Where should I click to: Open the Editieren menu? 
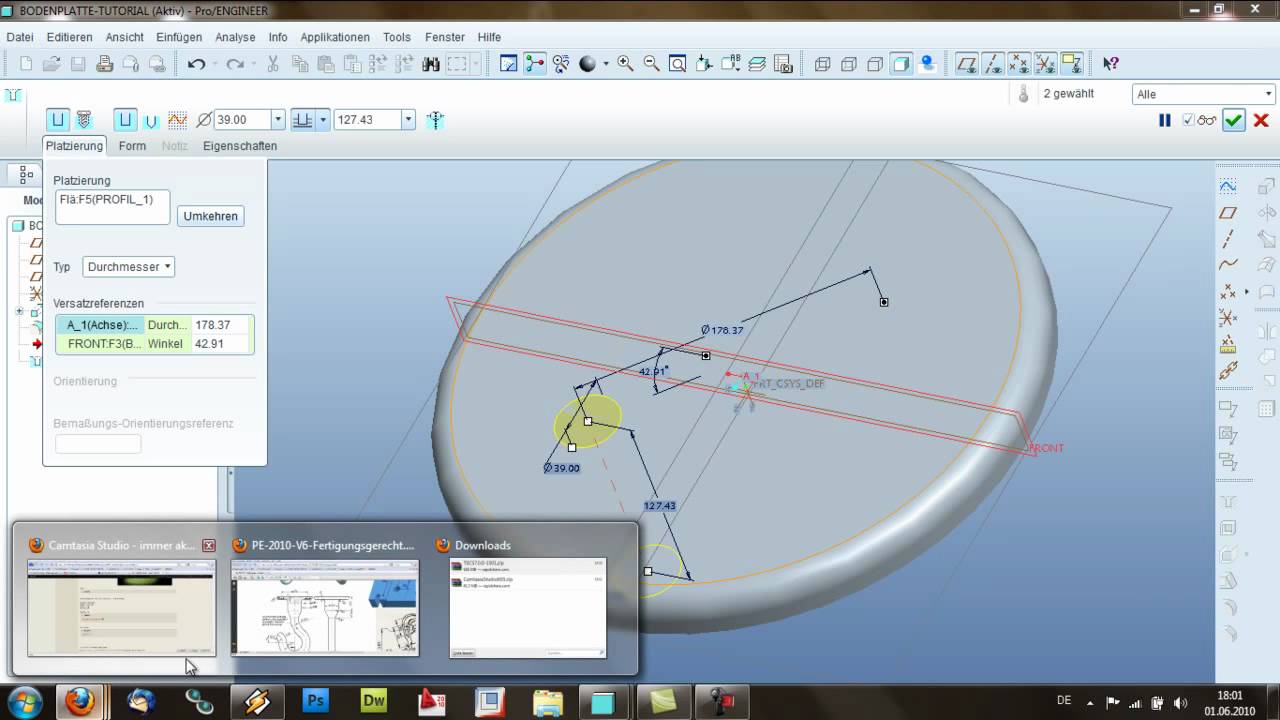[x=69, y=37]
